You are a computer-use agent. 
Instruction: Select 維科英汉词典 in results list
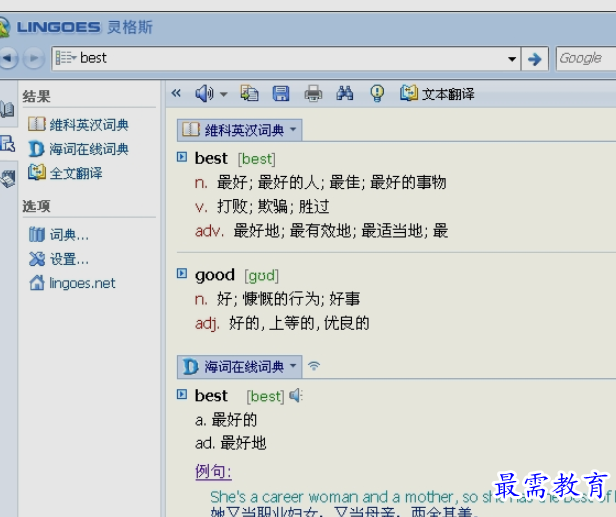(78, 125)
